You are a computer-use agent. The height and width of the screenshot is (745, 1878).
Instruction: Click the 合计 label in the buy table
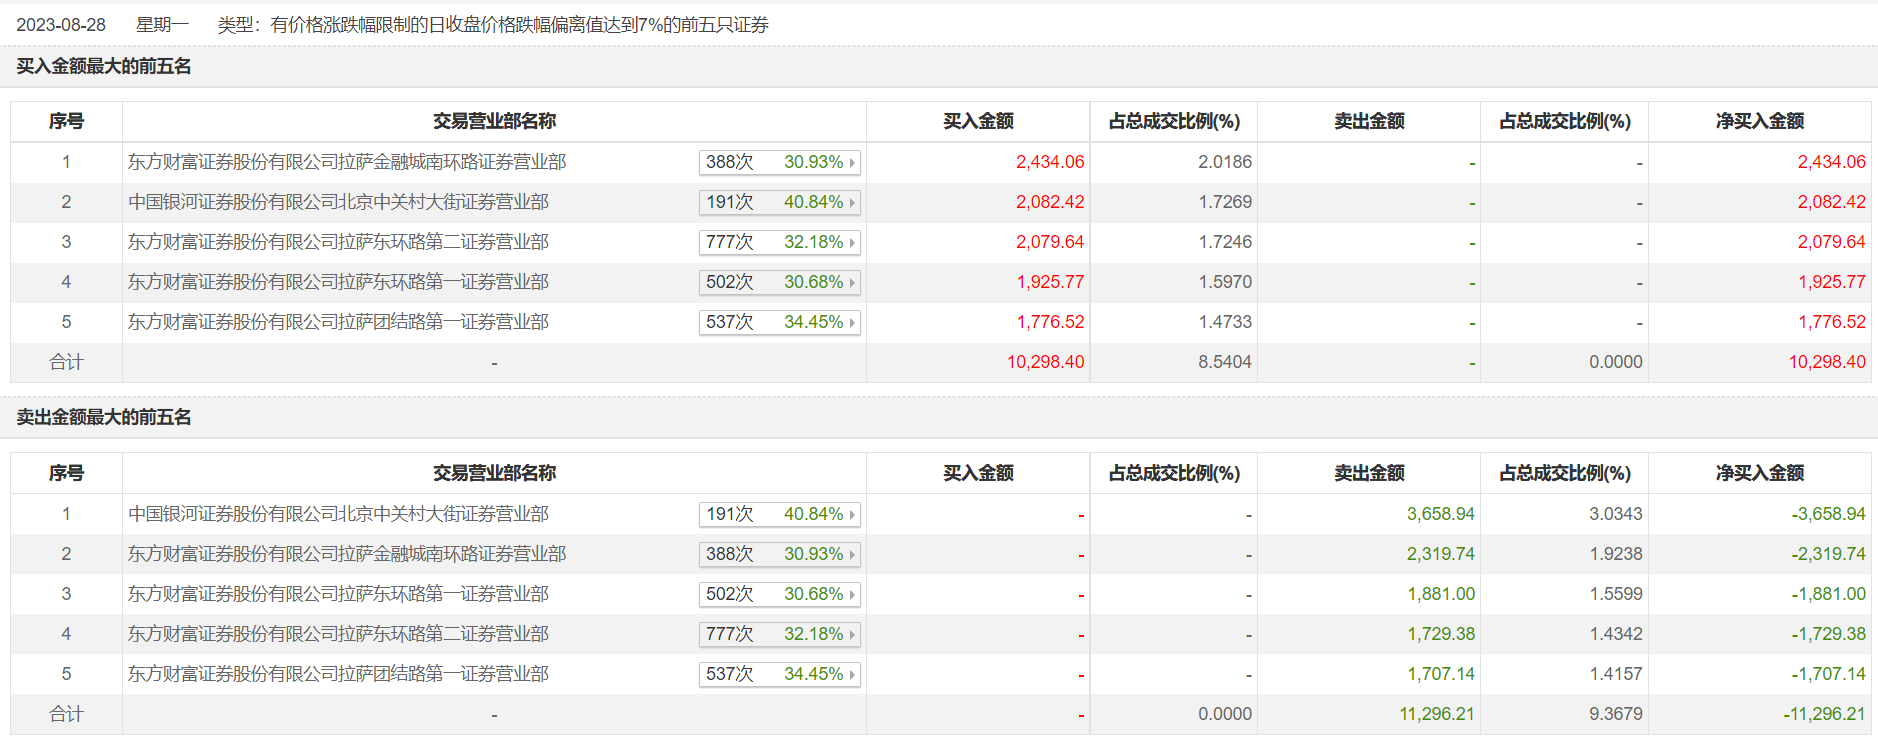pos(66,362)
